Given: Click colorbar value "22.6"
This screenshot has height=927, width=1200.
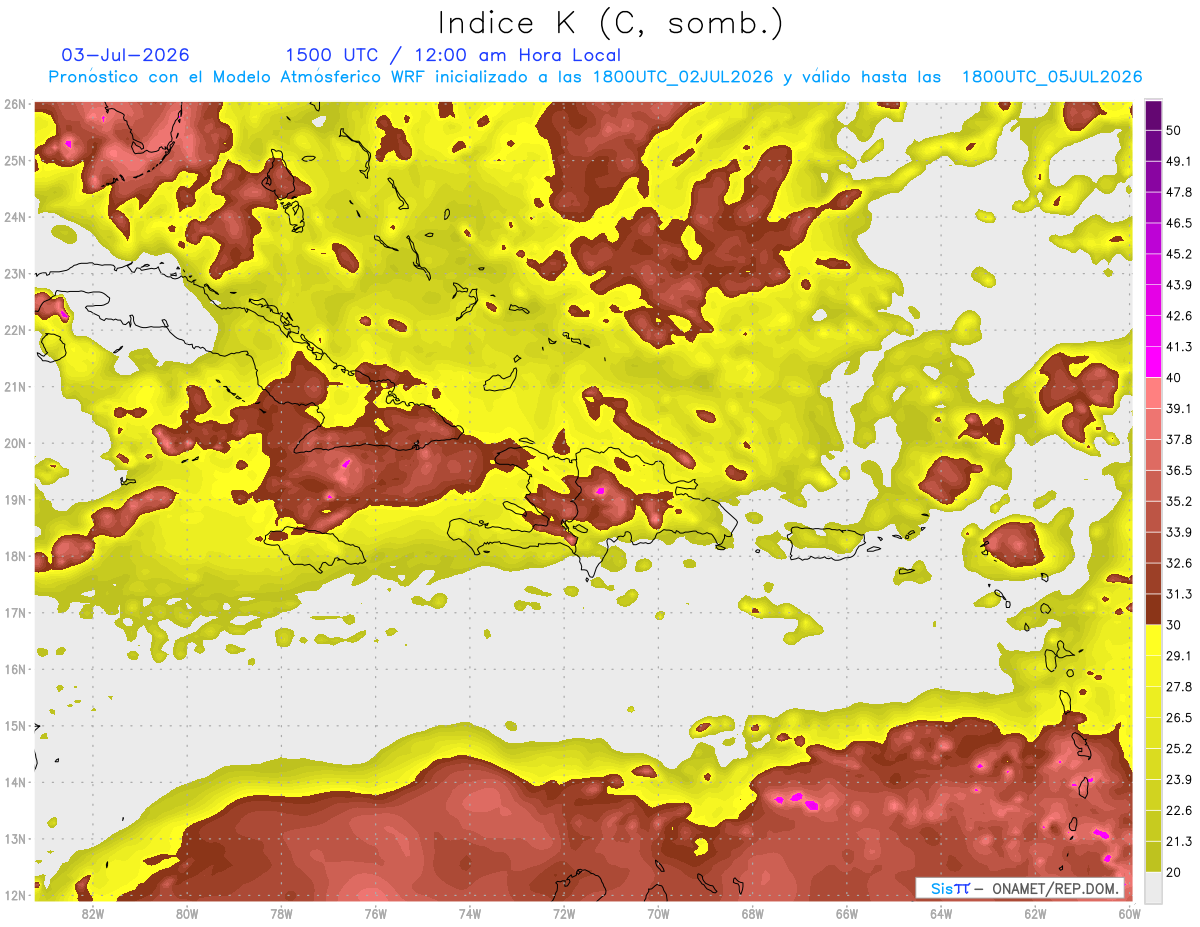Looking at the screenshot, I should [1178, 811].
